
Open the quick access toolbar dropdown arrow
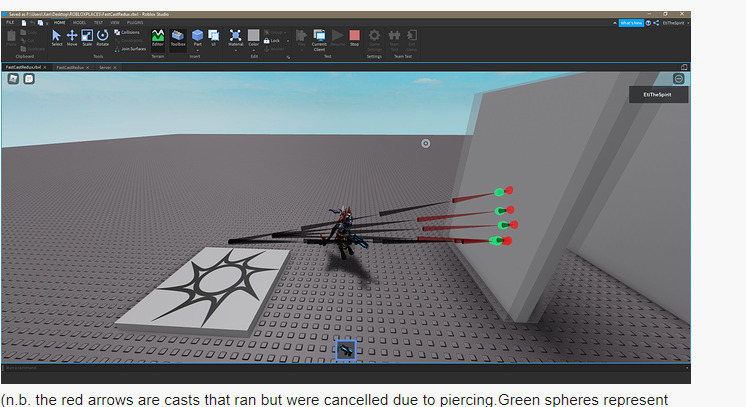(47, 23)
